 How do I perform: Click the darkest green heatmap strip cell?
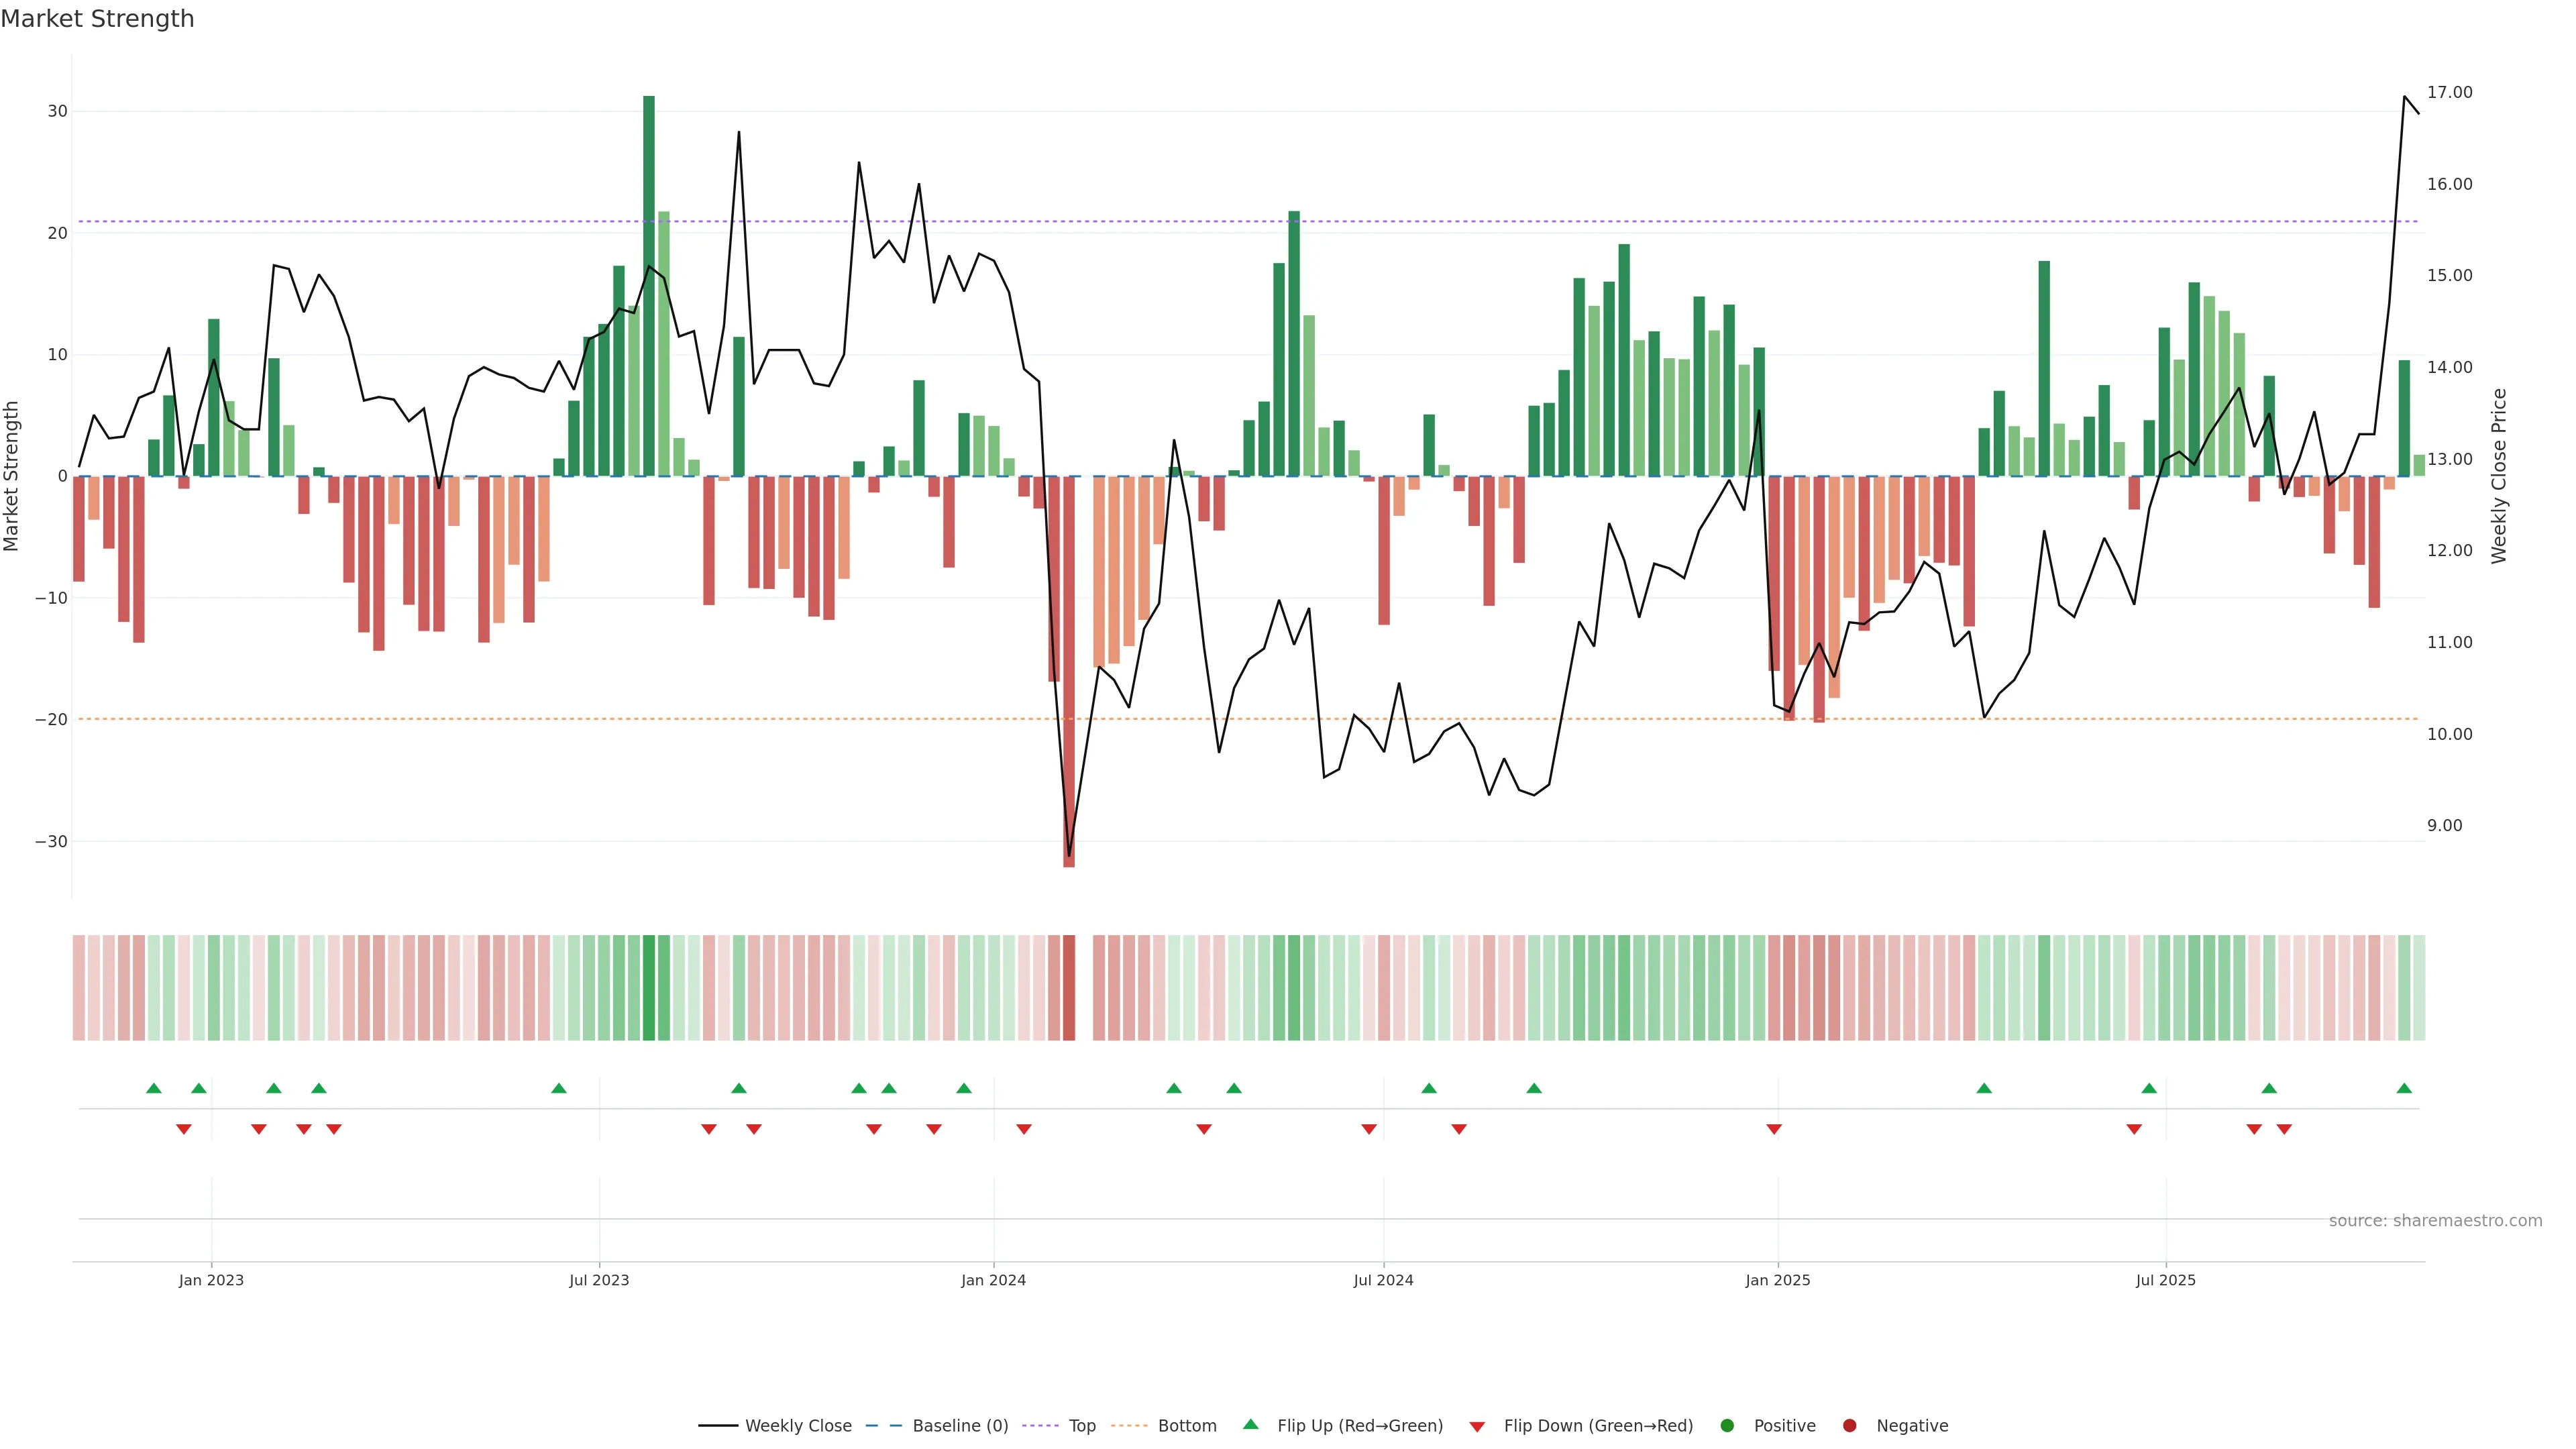click(649, 987)
